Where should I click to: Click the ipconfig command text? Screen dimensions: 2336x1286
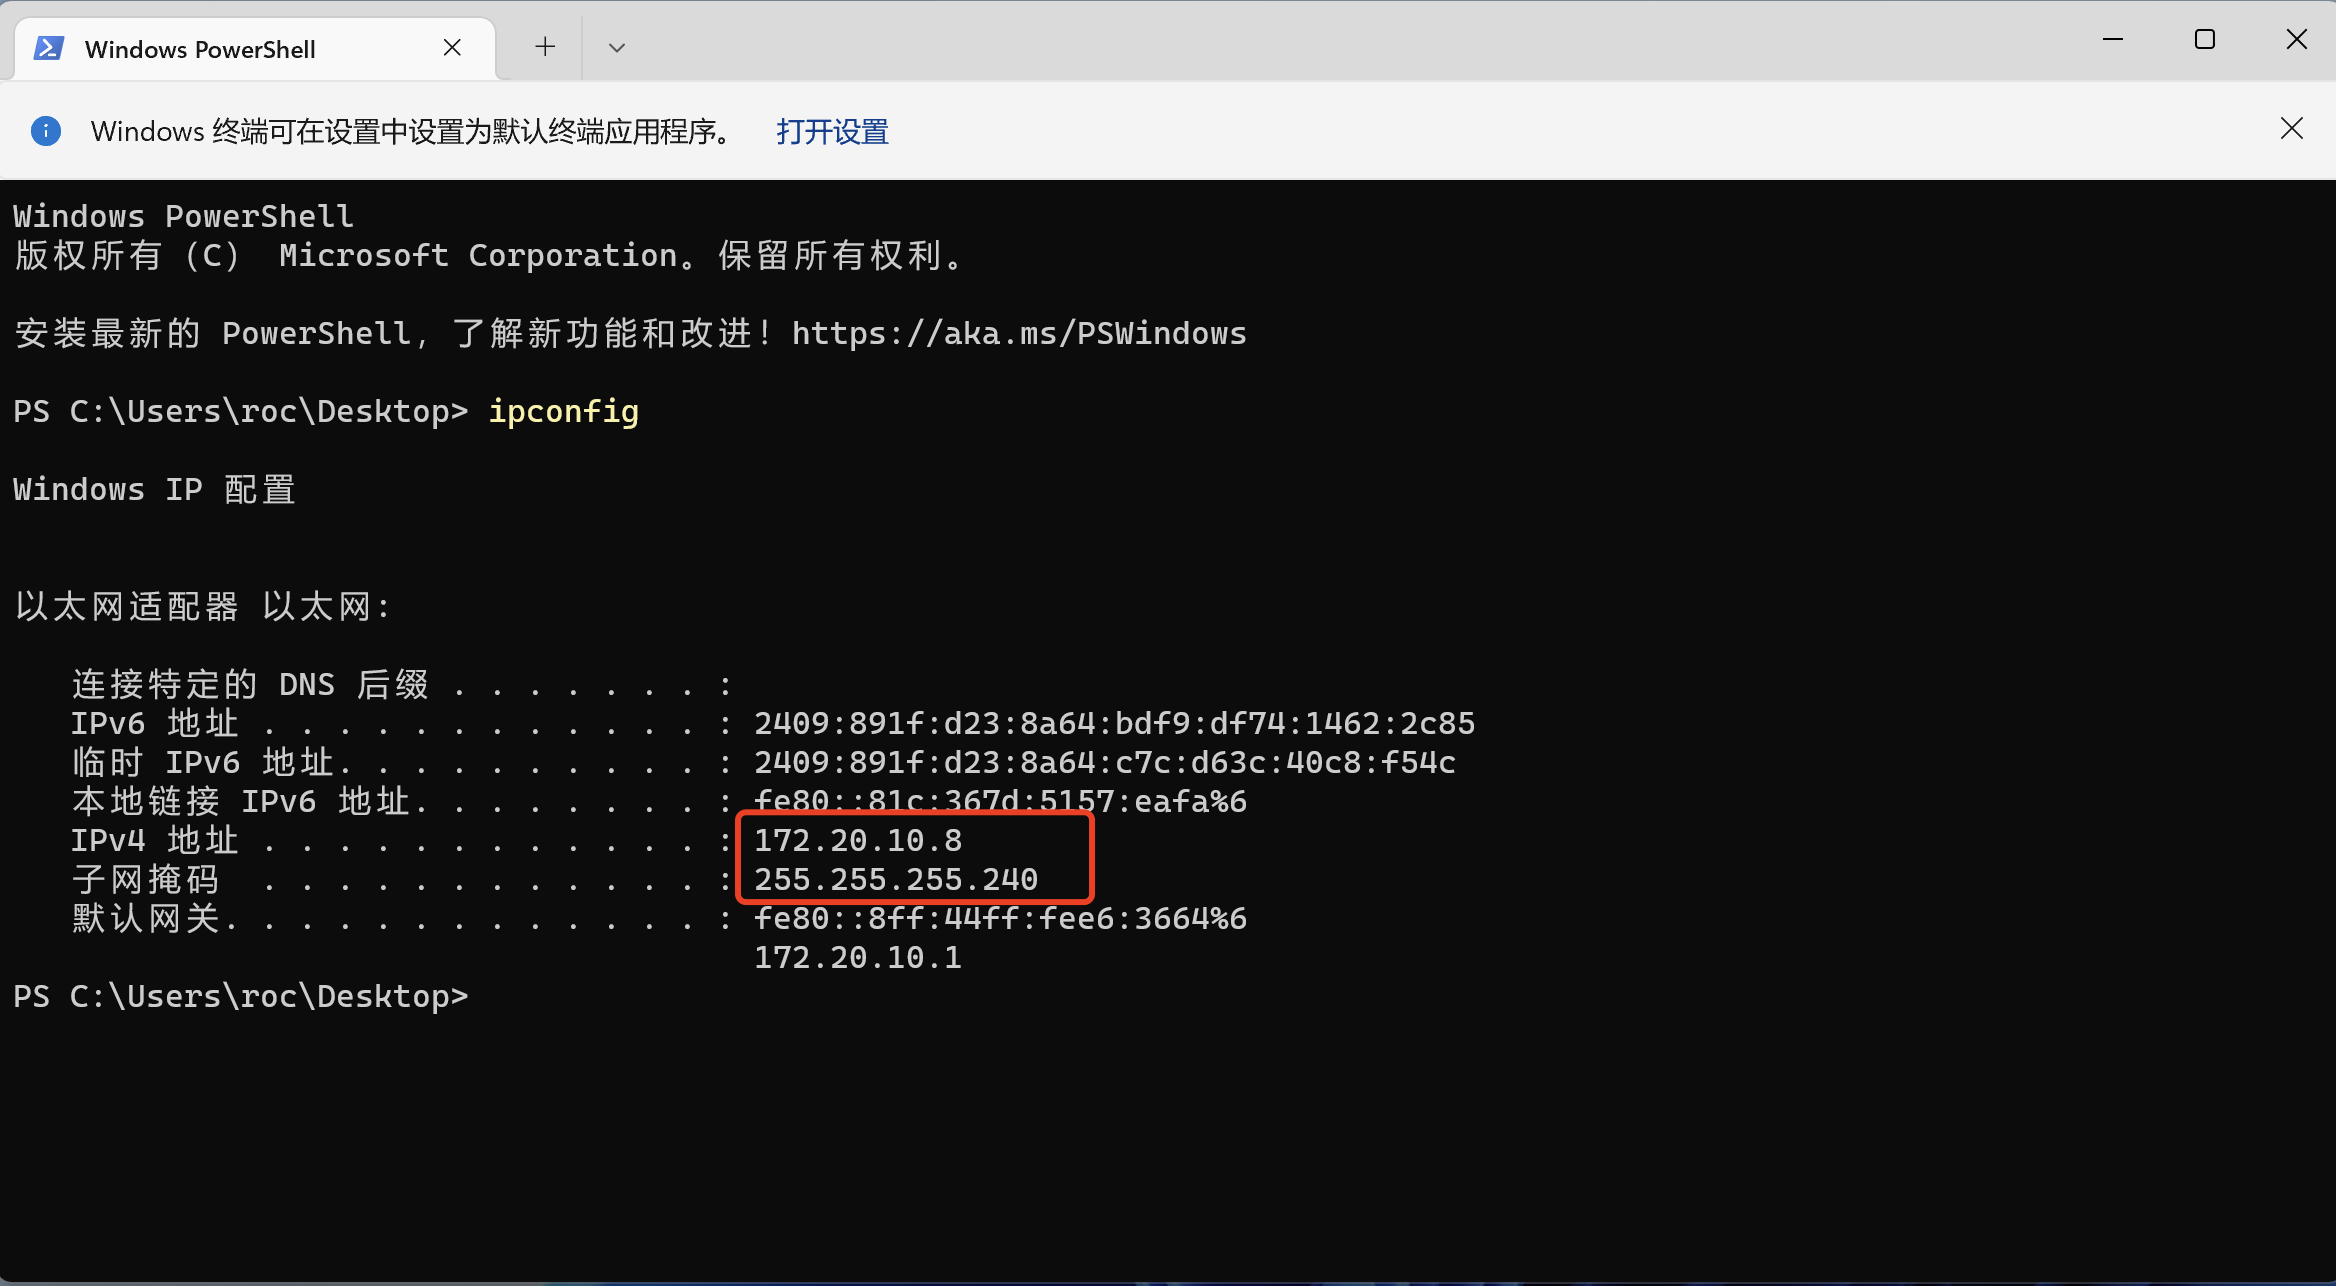pos(563,411)
